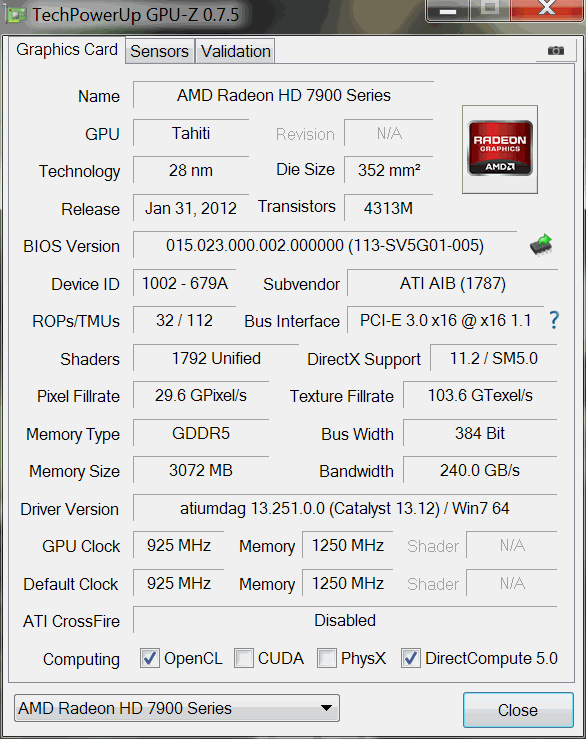The image size is (586, 739).
Task: Click the BIOS save chip icon
Action: (x=541, y=245)
